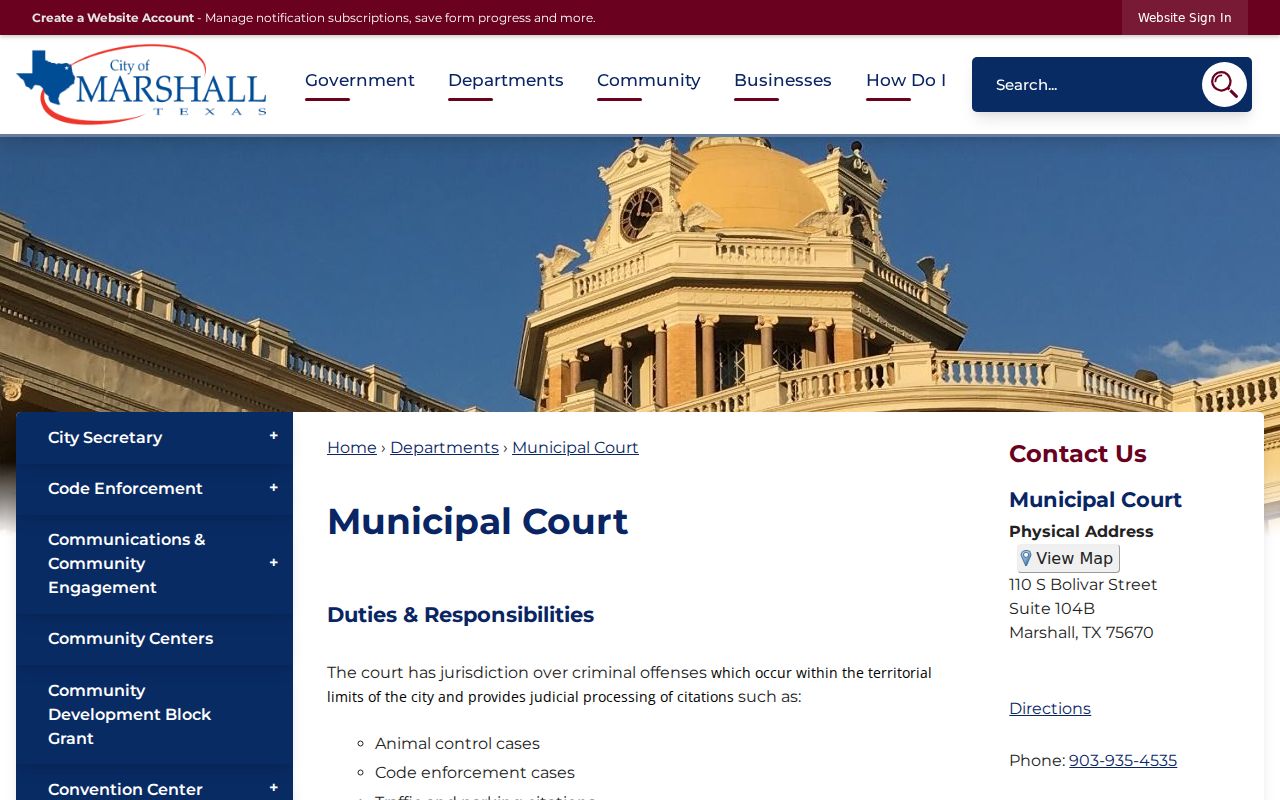The image size is (1280, 800).
Task: Expand the Convention Center submenu
Action: [273, 789]
